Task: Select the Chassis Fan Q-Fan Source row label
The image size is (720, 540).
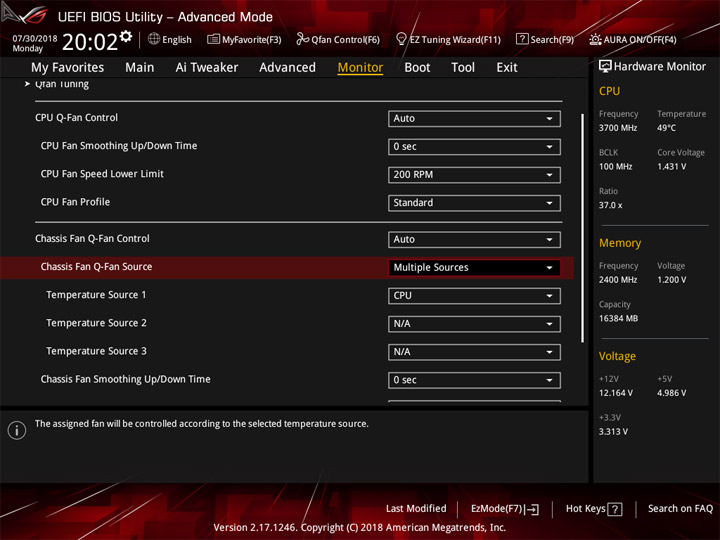Action: (x=96, y=267)
